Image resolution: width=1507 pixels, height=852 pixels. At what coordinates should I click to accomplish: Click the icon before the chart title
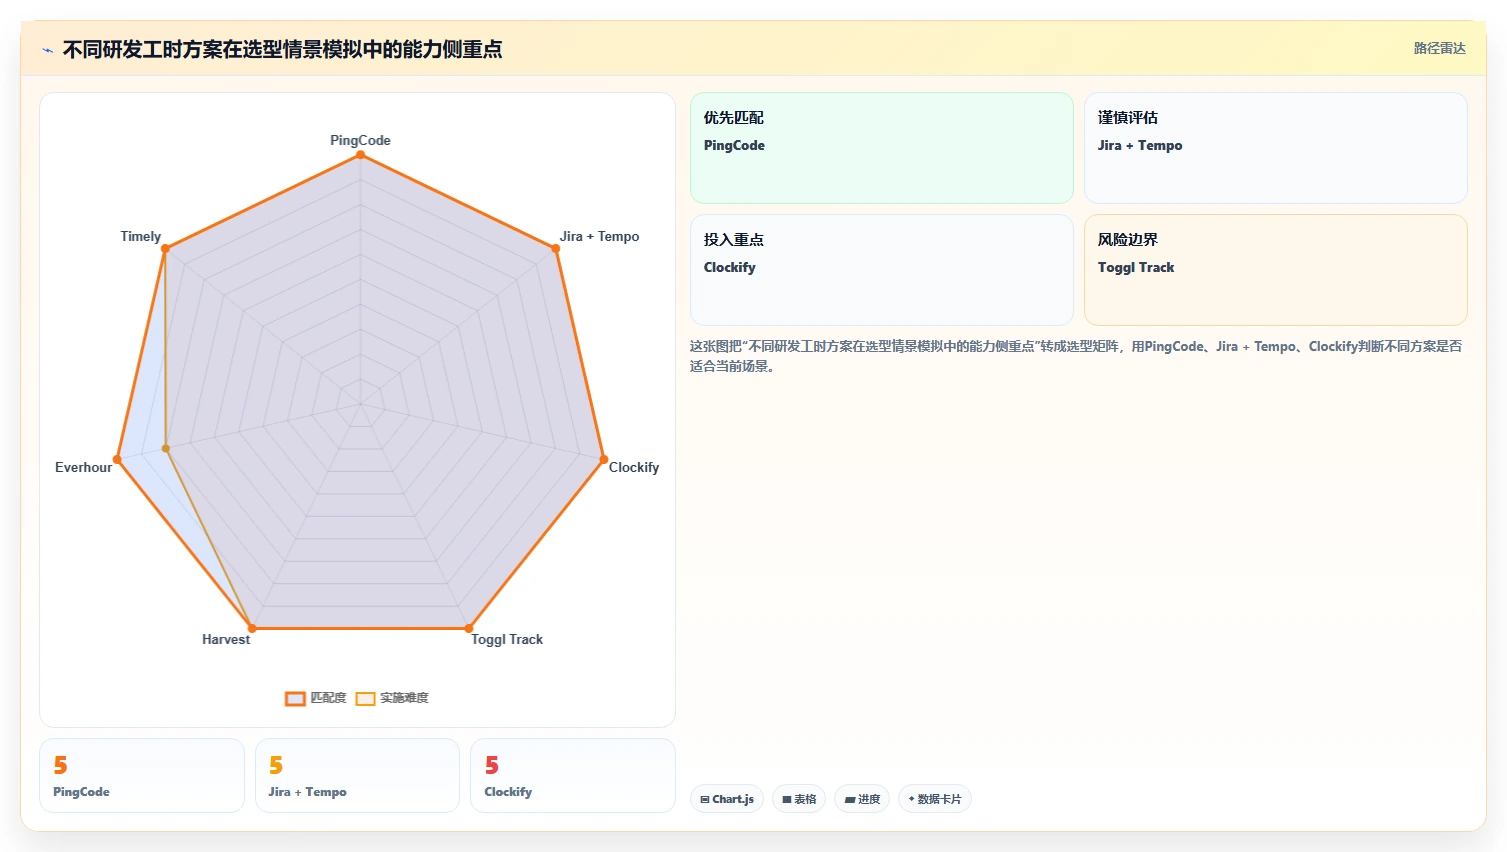coord(47,50)
